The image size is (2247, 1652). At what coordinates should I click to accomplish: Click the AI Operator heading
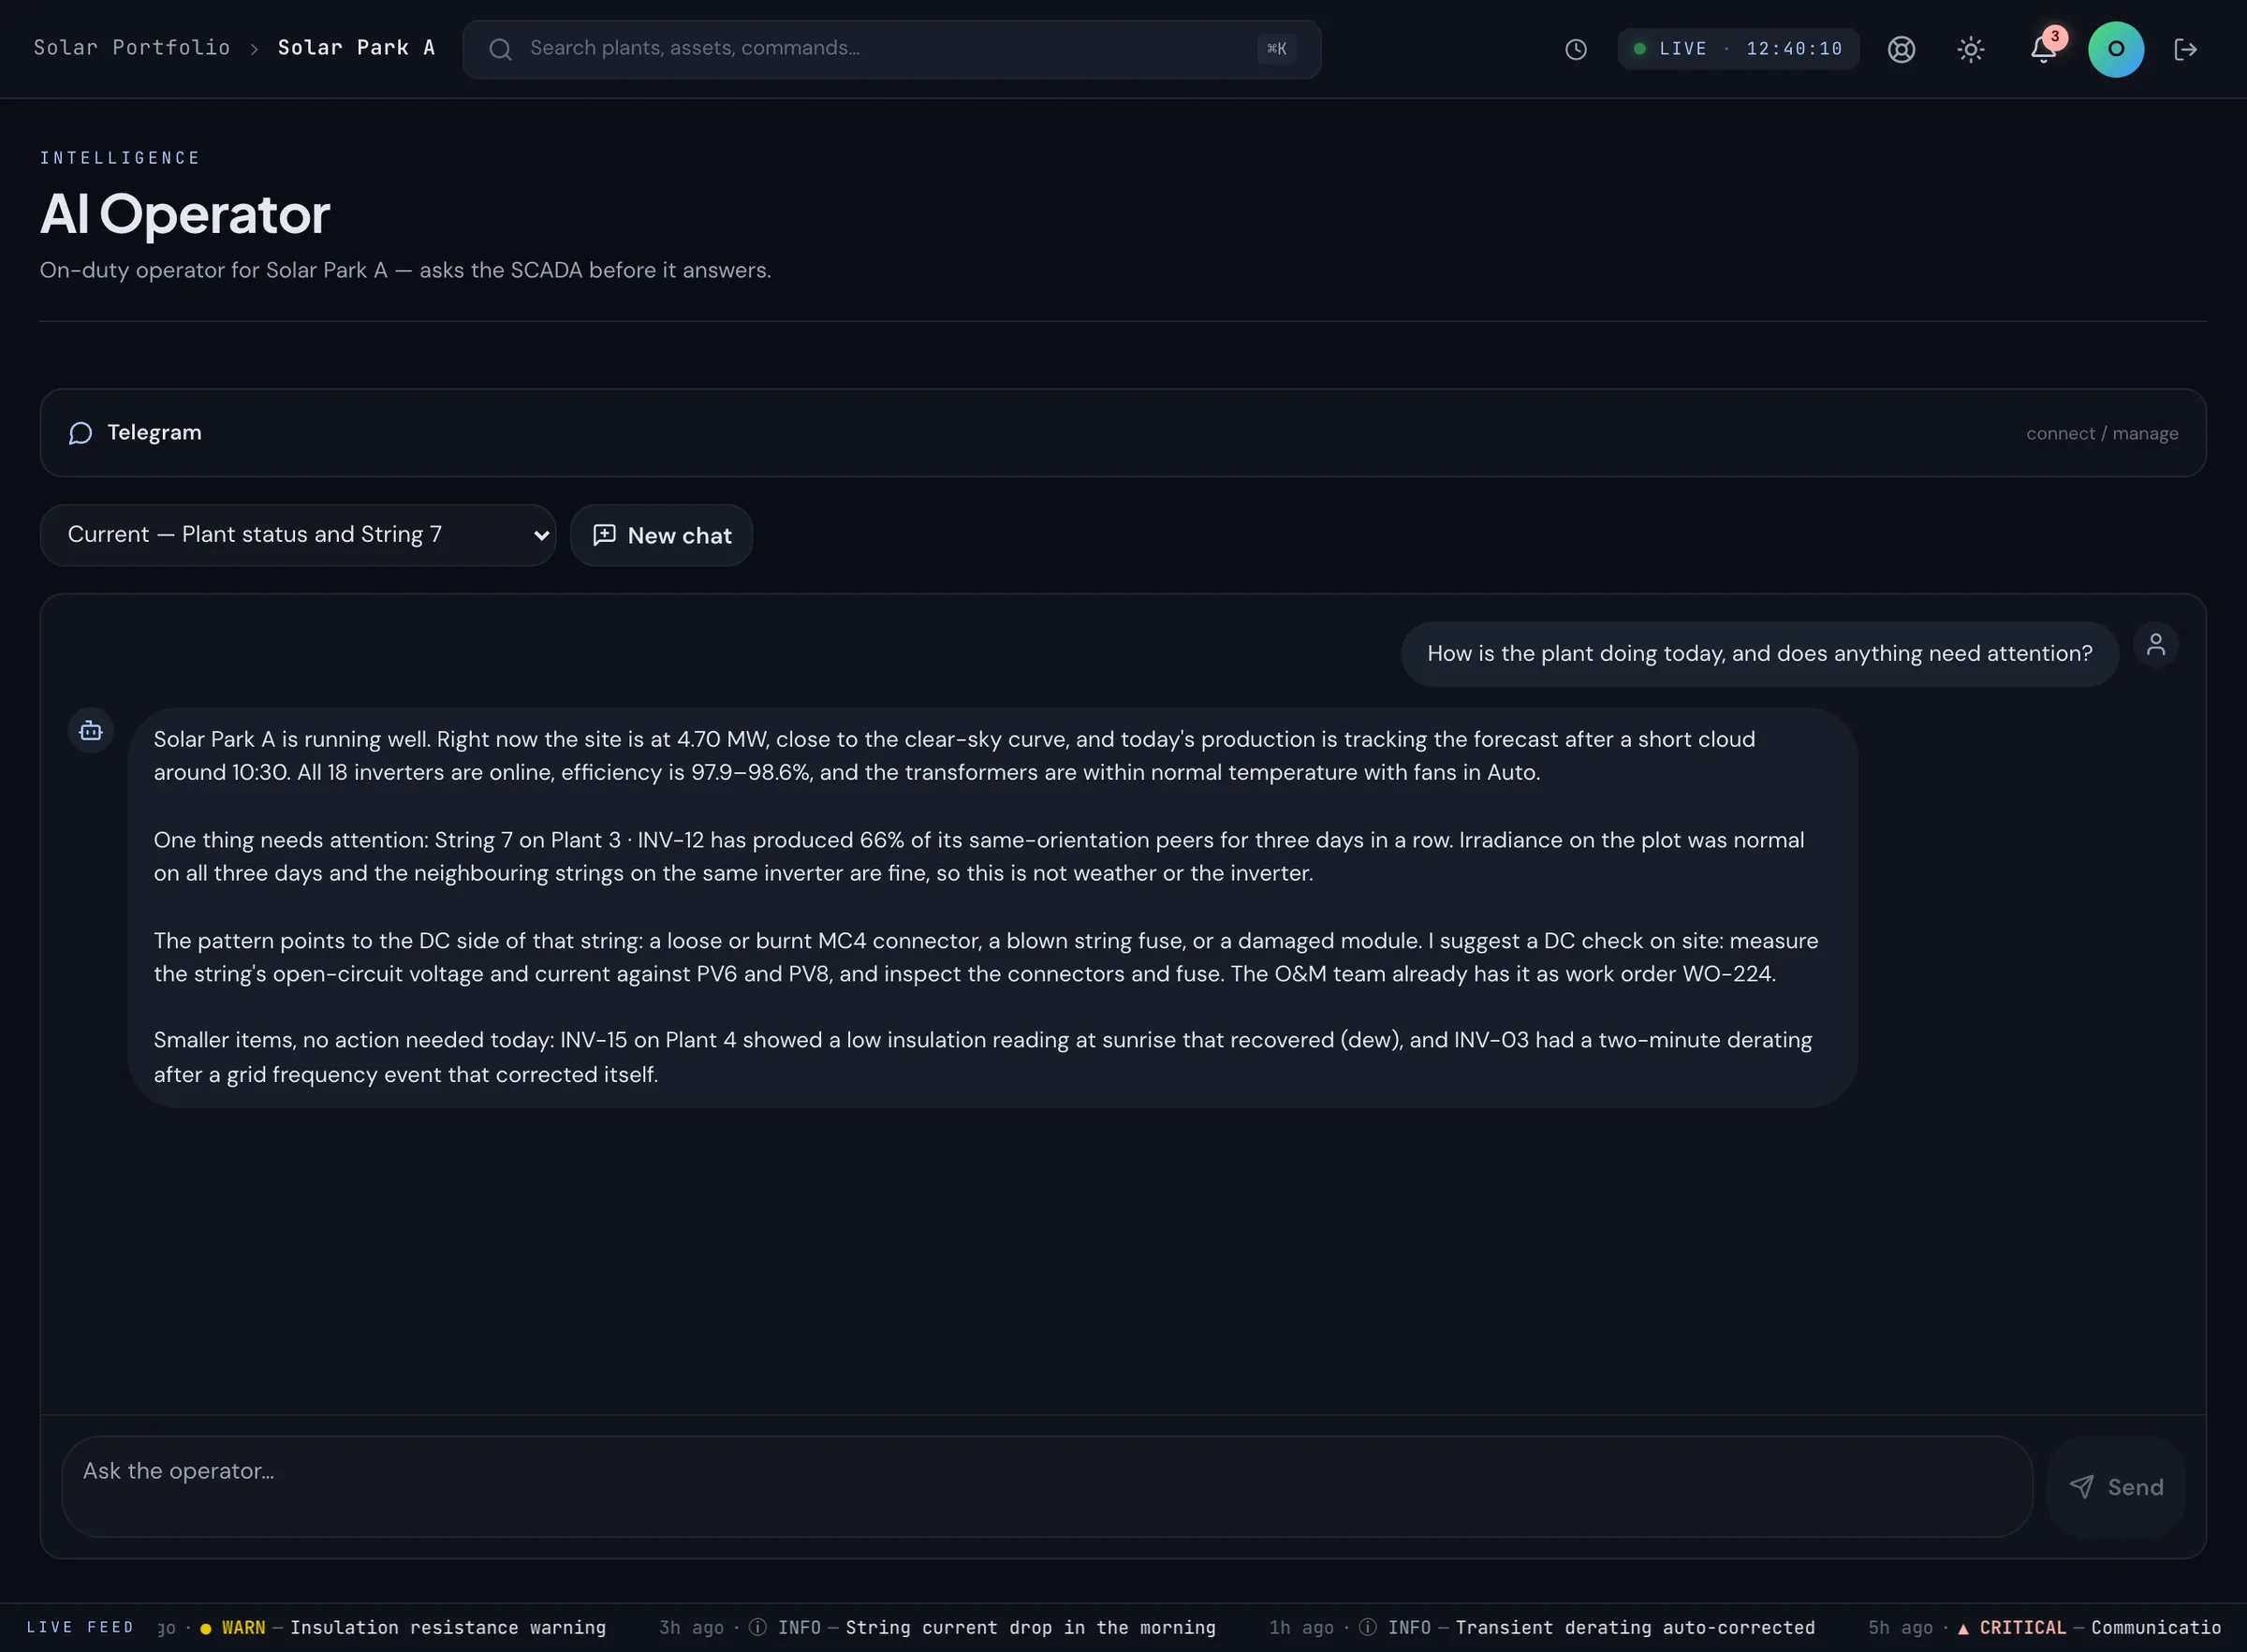coord(185,214)
